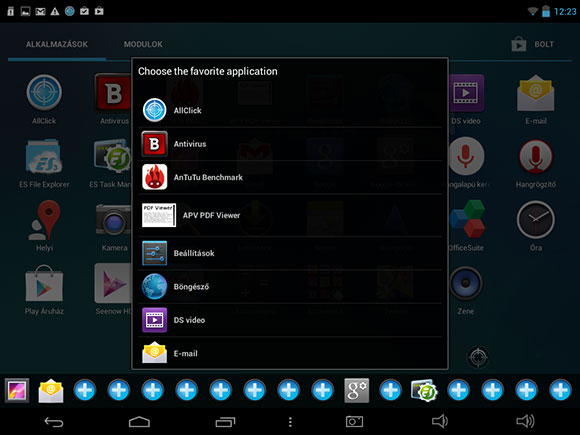This screenshot has height=435, width=580.
Task: Open DS video from the app drawer grid
Action: tap(466, 99)
